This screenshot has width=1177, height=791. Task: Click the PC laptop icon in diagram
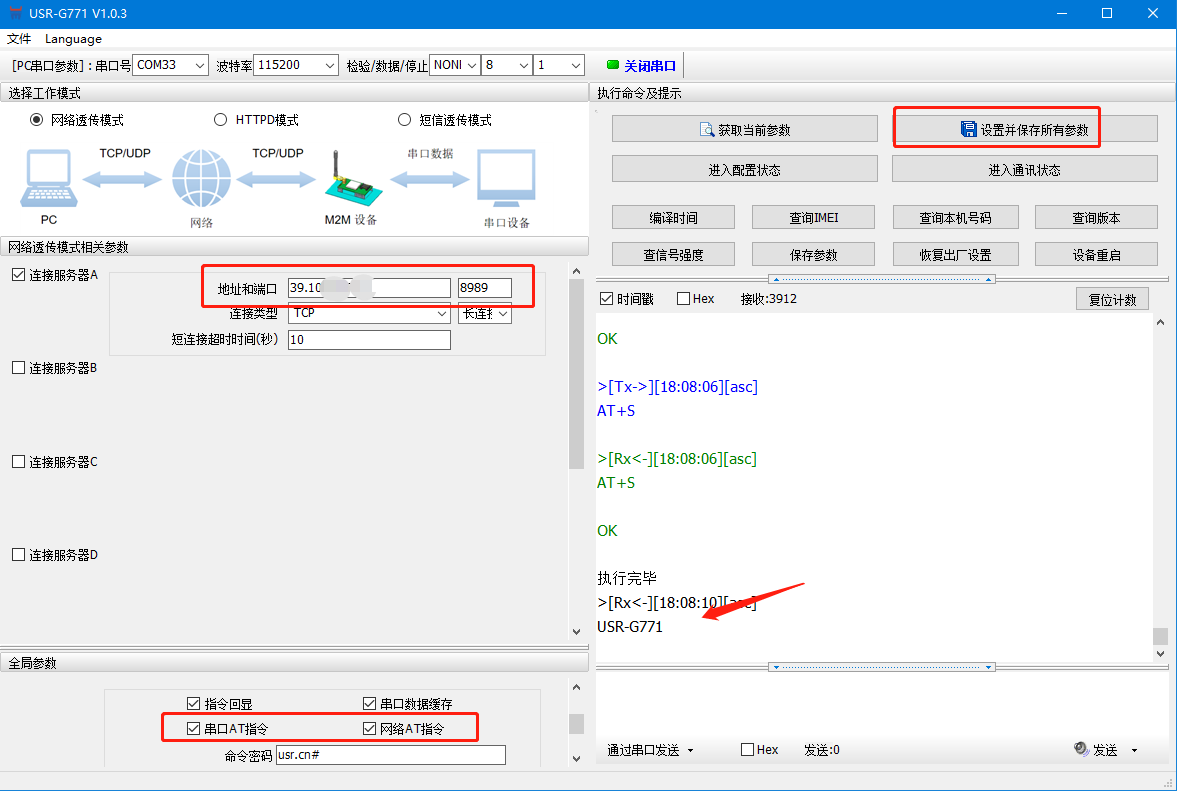[47, 178]
